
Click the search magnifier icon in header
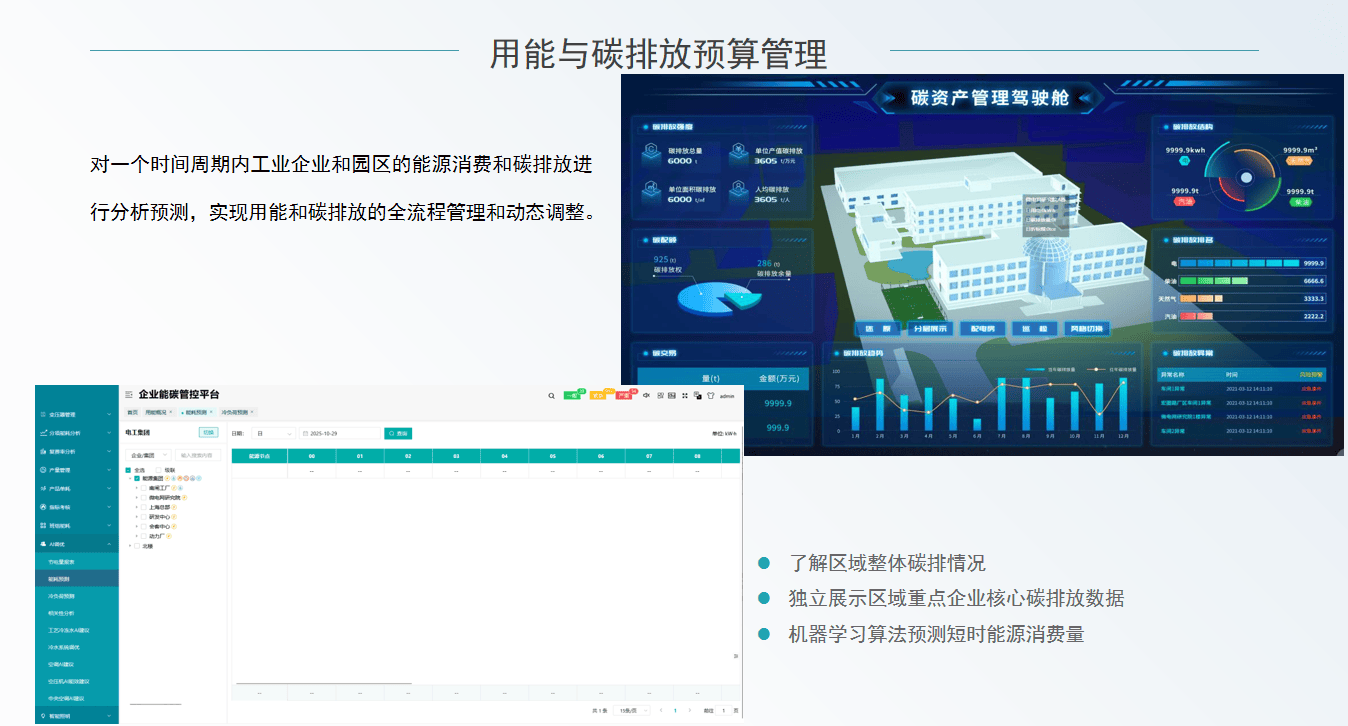551,396
